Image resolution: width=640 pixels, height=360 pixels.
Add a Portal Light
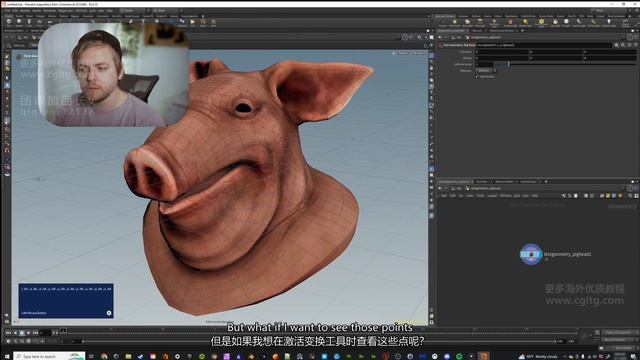coord(594,23)
